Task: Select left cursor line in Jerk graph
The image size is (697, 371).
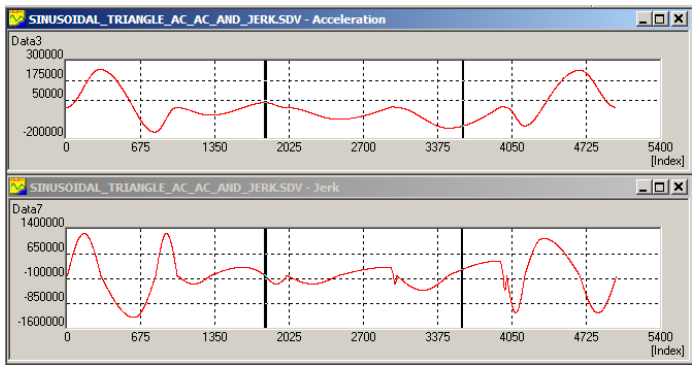Action: pos(265,278)
